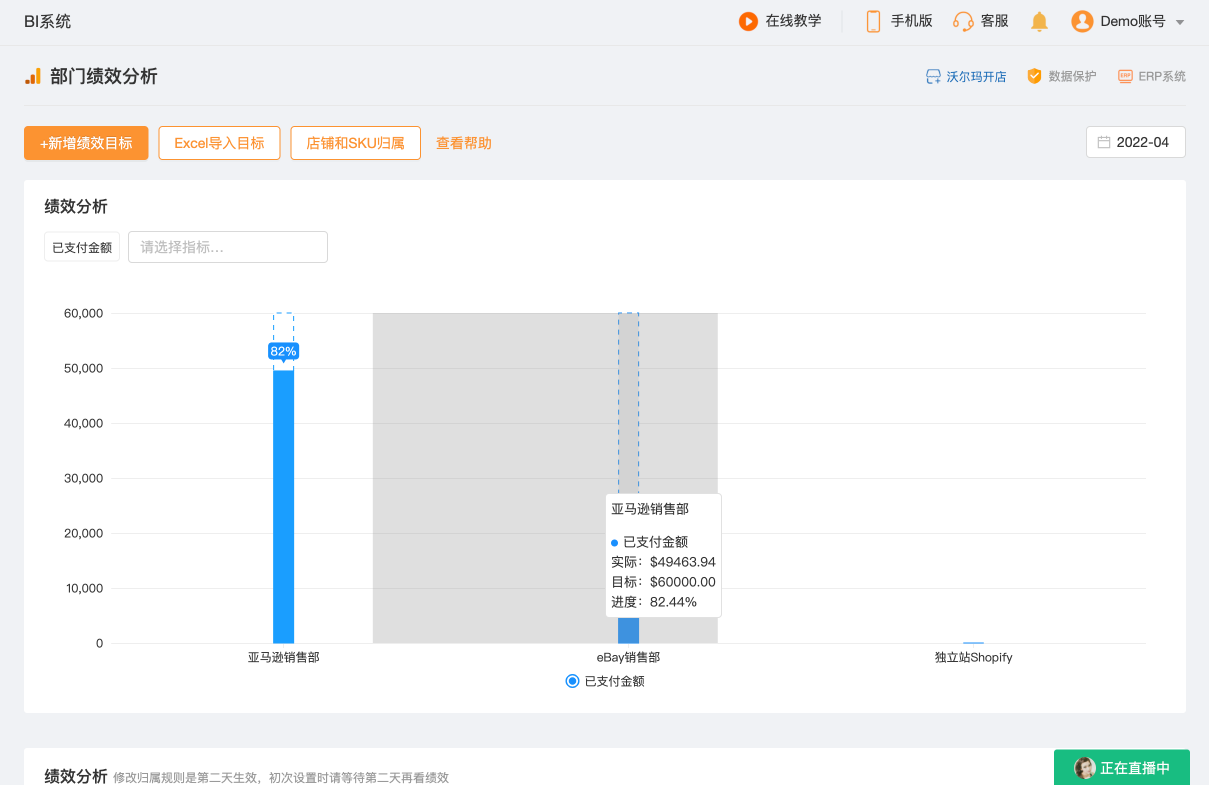Open the 查看帮助 help link
Image resolution: width=1209 pixels, height=785 pixels.
[x=464, y=143]
